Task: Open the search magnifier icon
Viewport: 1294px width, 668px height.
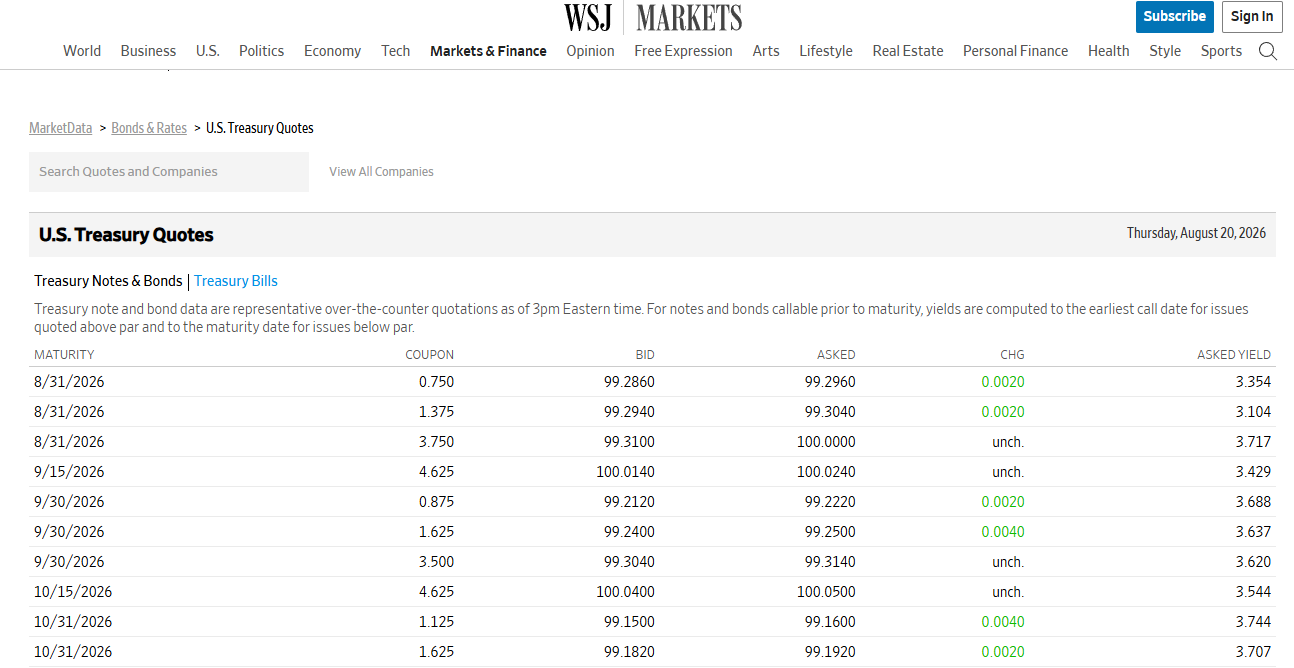Action: (x=1268, y=51)
